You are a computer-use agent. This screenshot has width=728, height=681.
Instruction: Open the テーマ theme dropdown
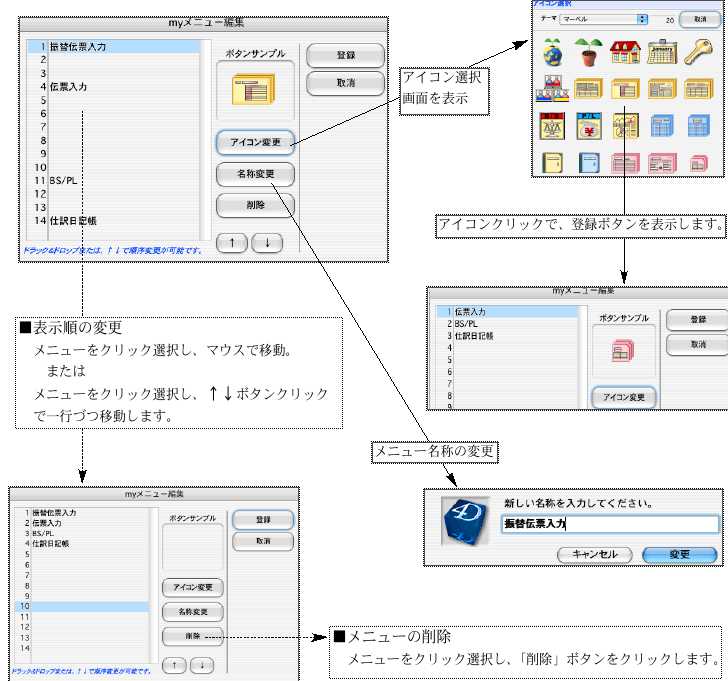[x=603, y=19]
